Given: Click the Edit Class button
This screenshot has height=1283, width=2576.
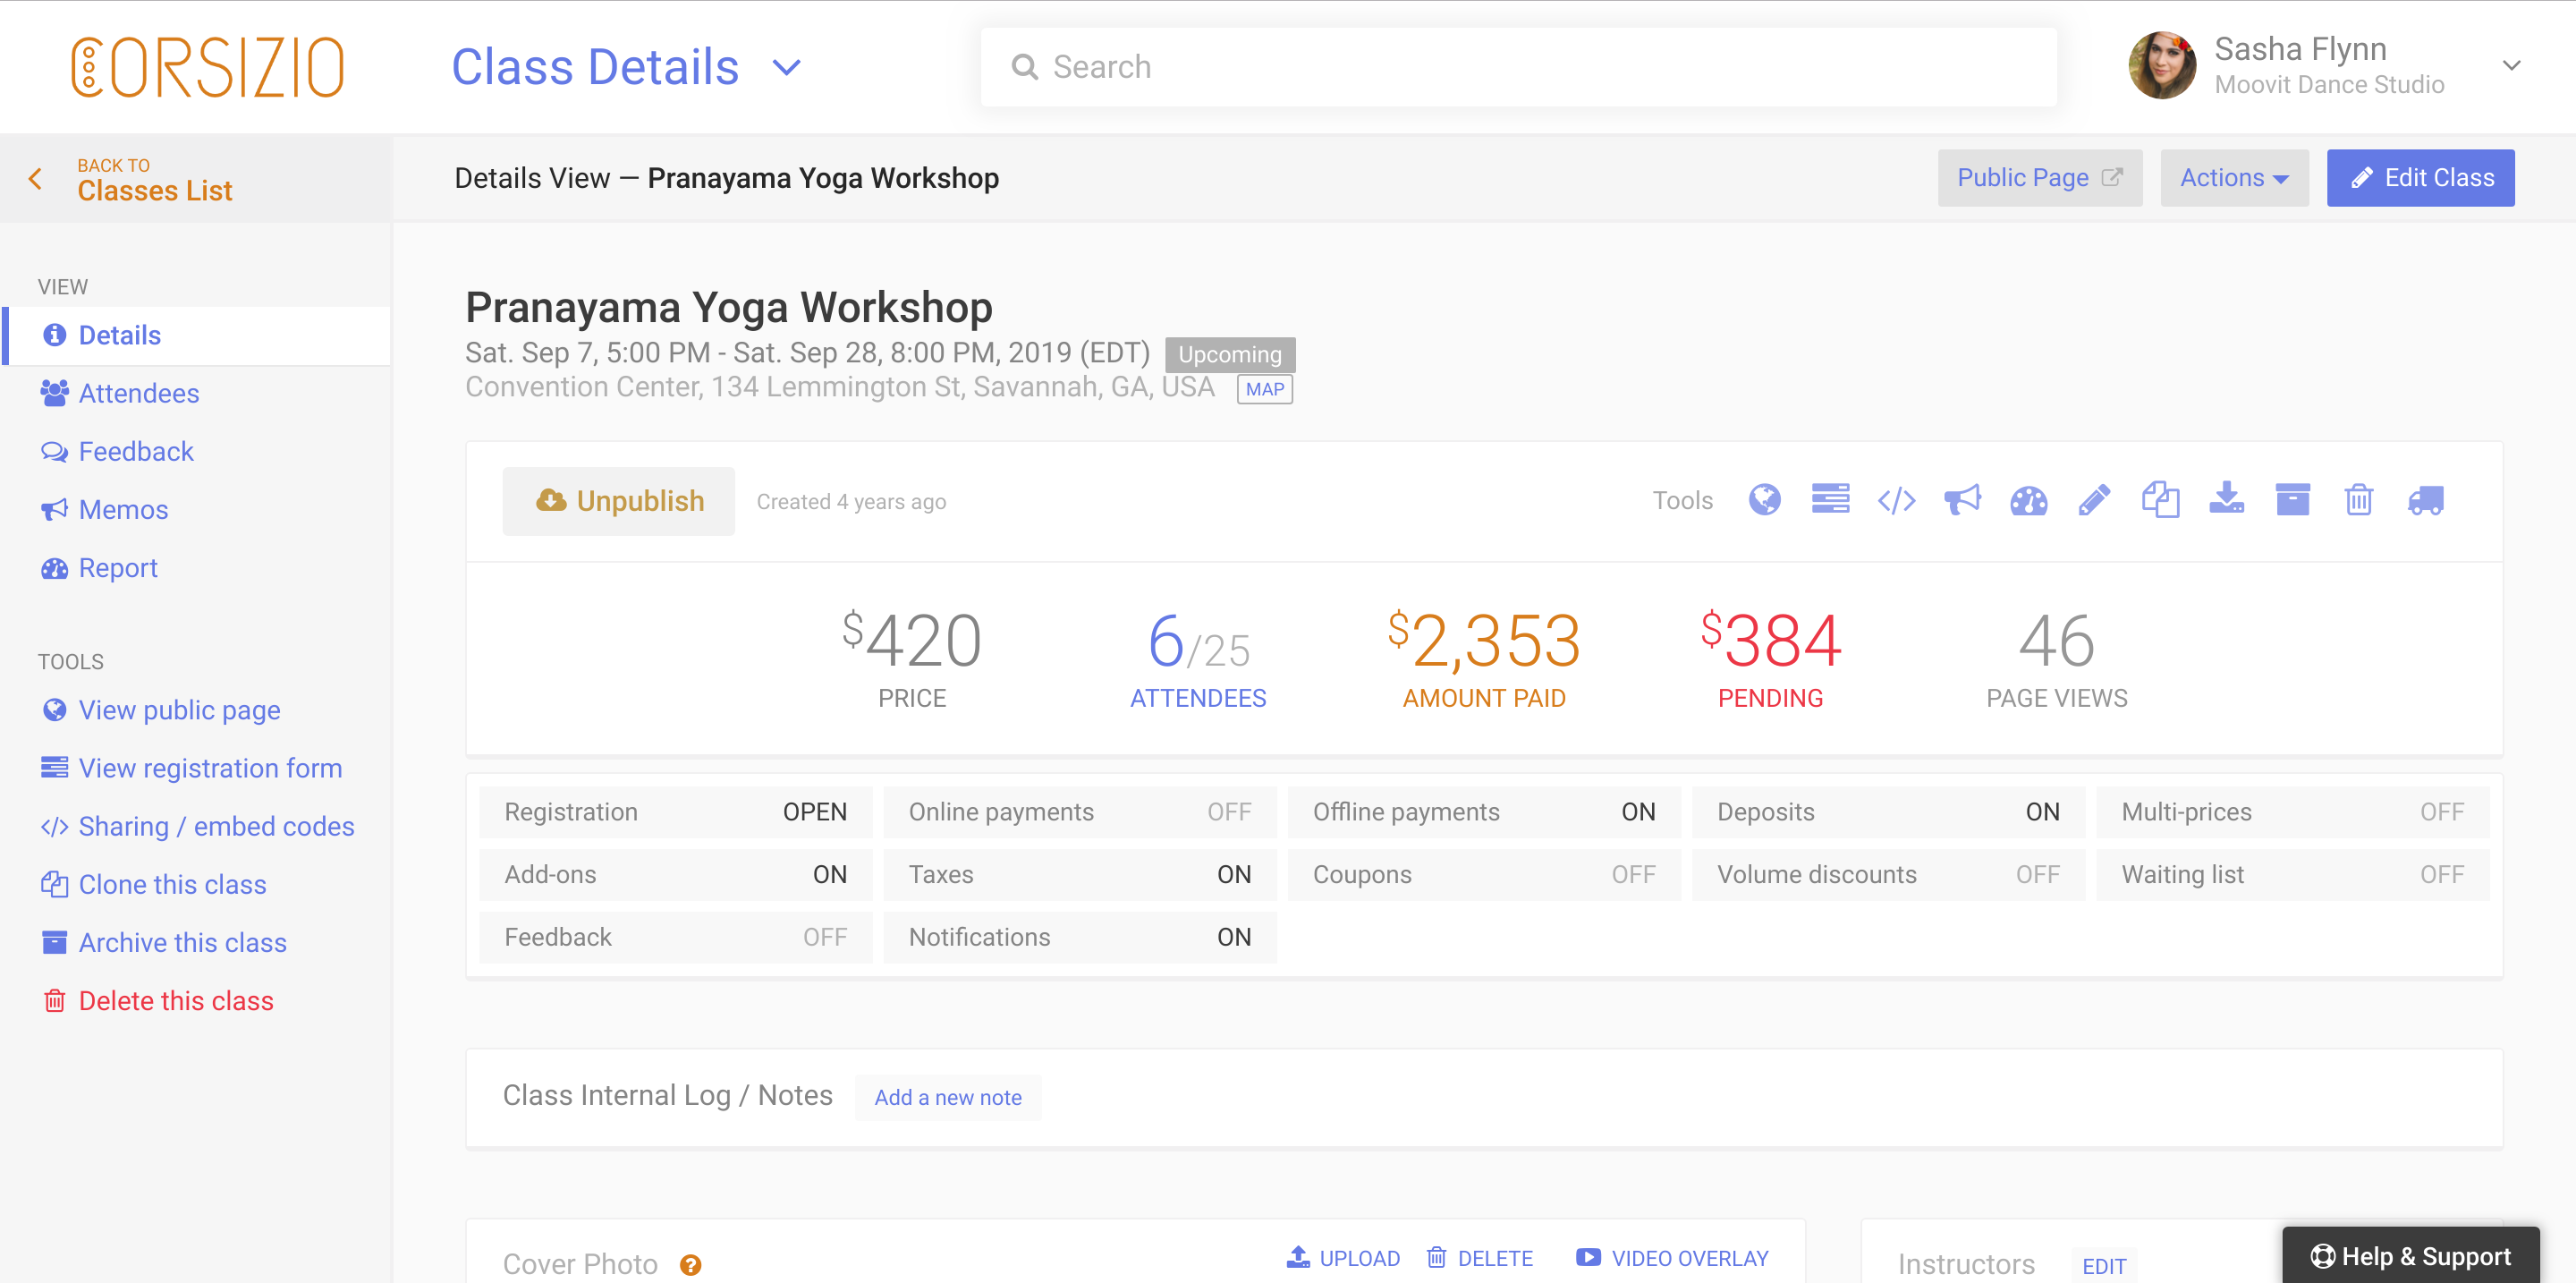Looking at the screenshot, I should coord(2420,178).
